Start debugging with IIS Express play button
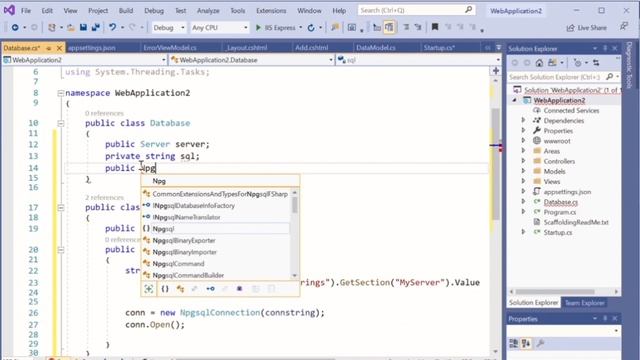The height and width of the screenshot is (360, 640). [x=258, y=27]
